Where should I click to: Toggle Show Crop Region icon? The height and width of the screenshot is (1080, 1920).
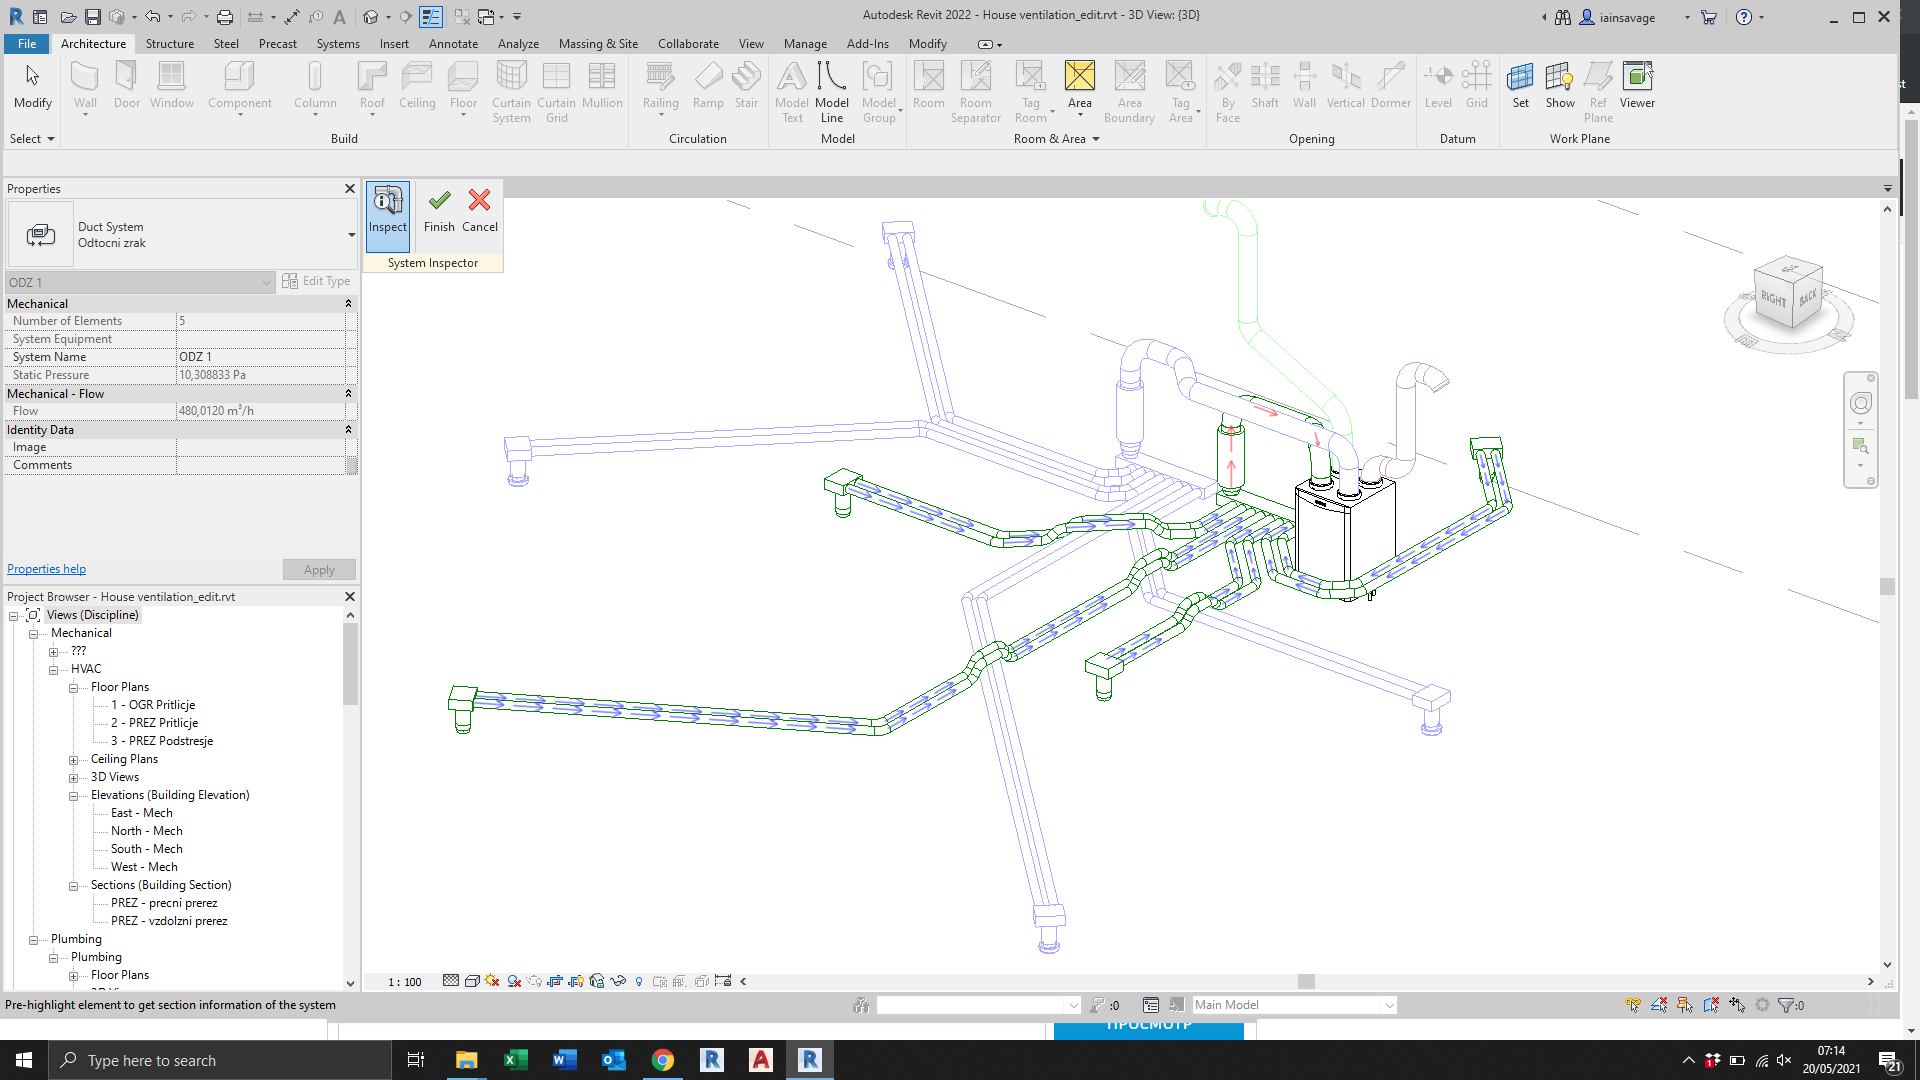pyautogui.click(x=576, y=981)
